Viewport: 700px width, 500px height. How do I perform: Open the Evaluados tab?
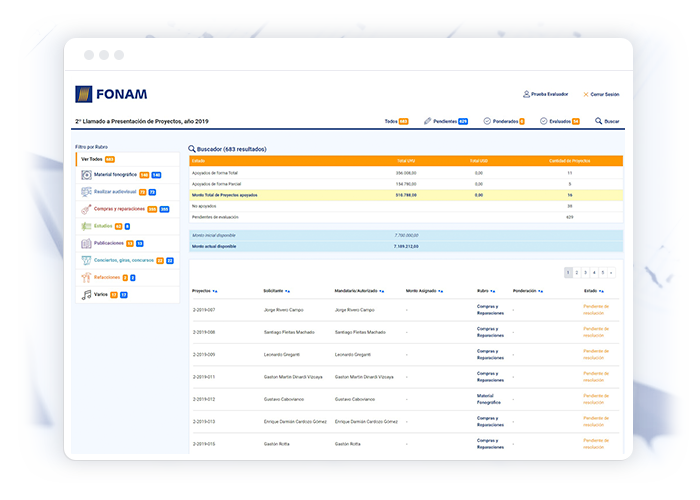point(559,121)
